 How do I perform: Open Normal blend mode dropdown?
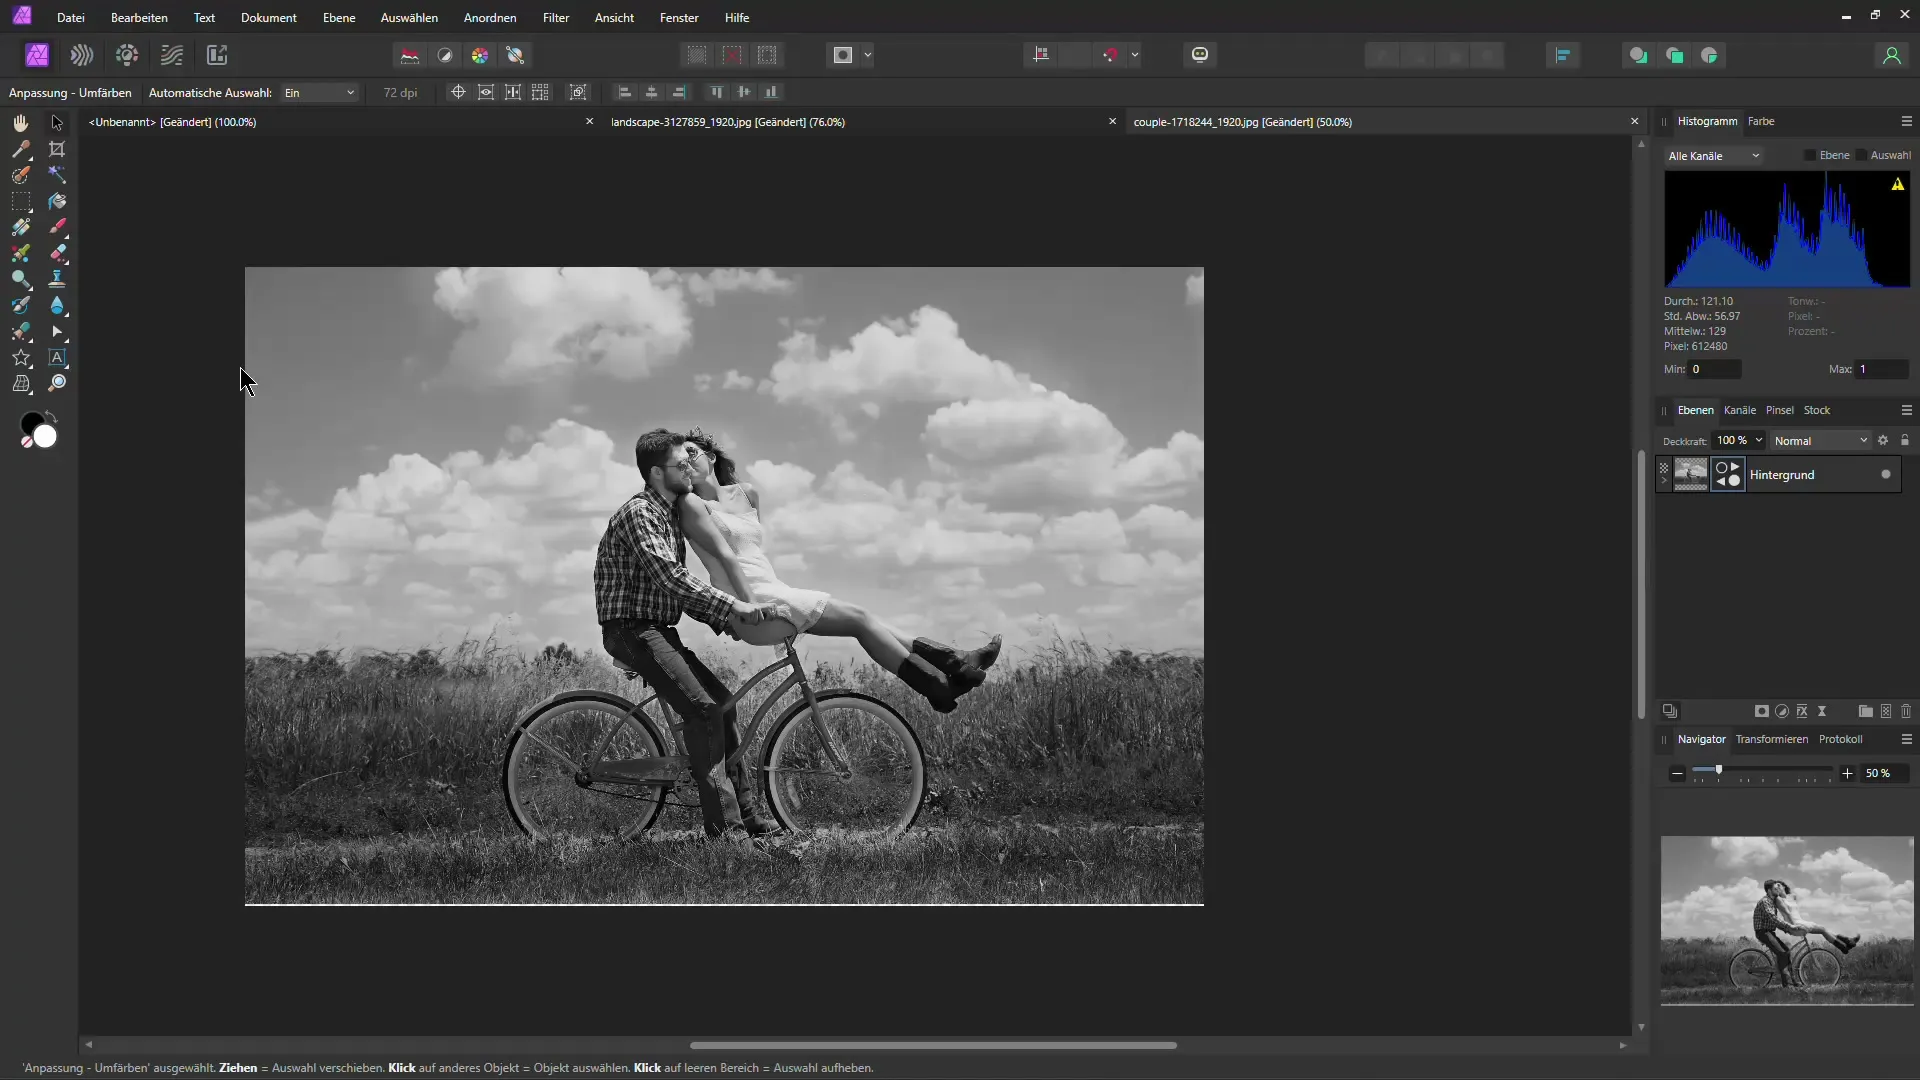(x=1821, y=440)
